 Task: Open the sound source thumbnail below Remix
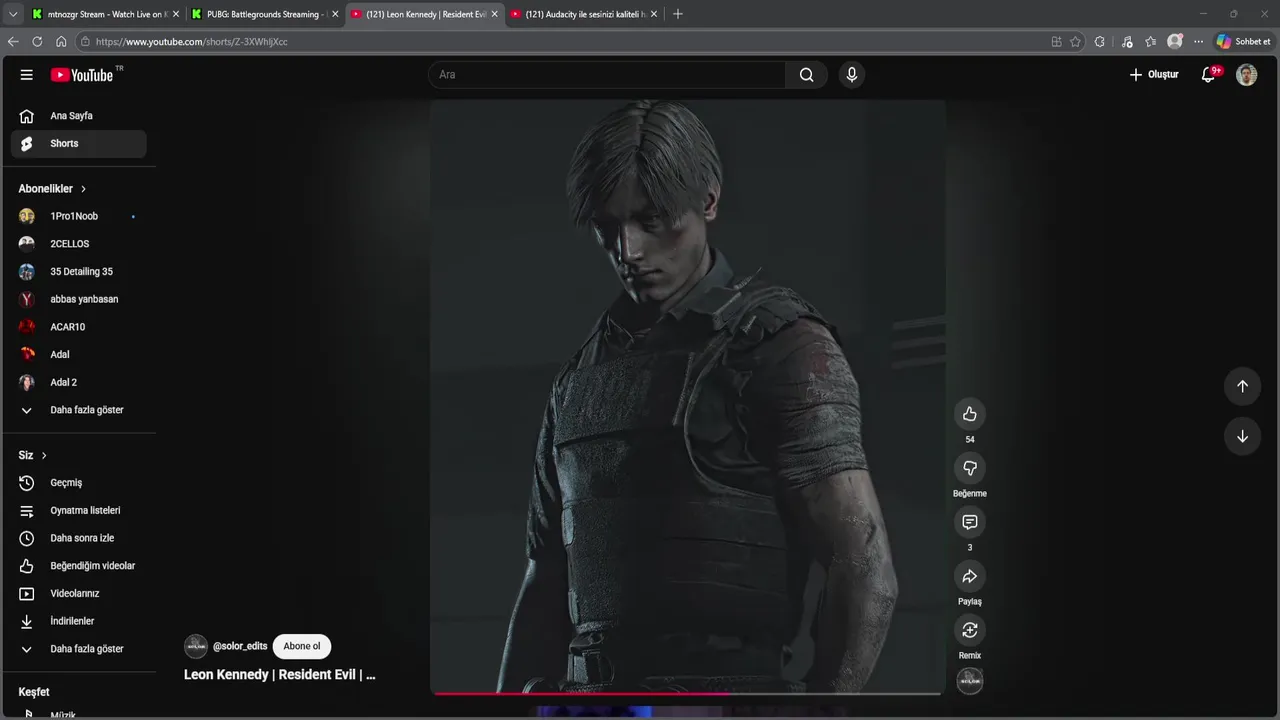pos(969,681)
